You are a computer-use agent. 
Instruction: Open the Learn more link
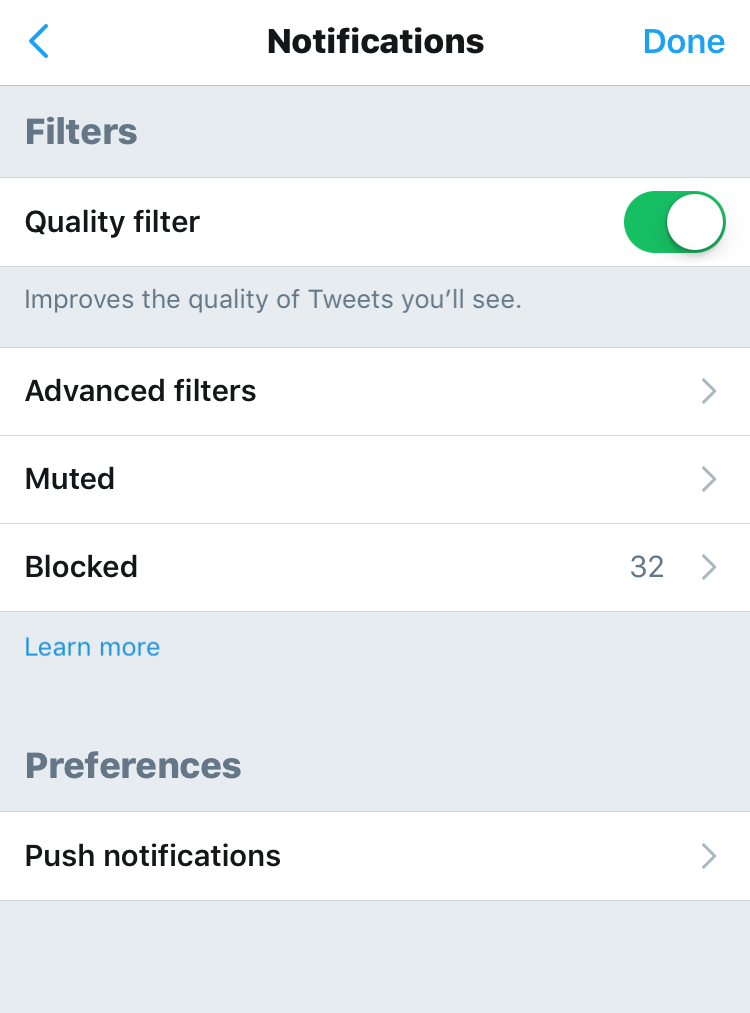(92, 647)
